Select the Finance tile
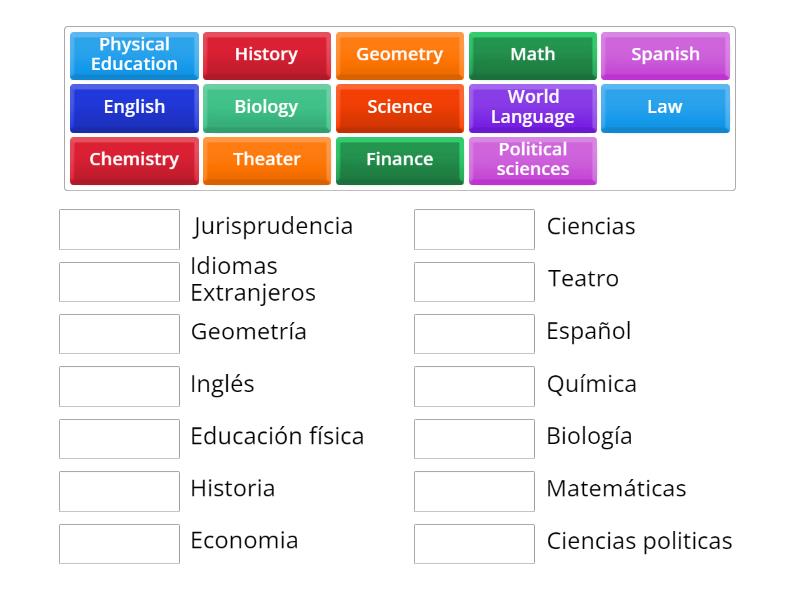The width and height of the screenshot is (800, 600). (400, 160)
